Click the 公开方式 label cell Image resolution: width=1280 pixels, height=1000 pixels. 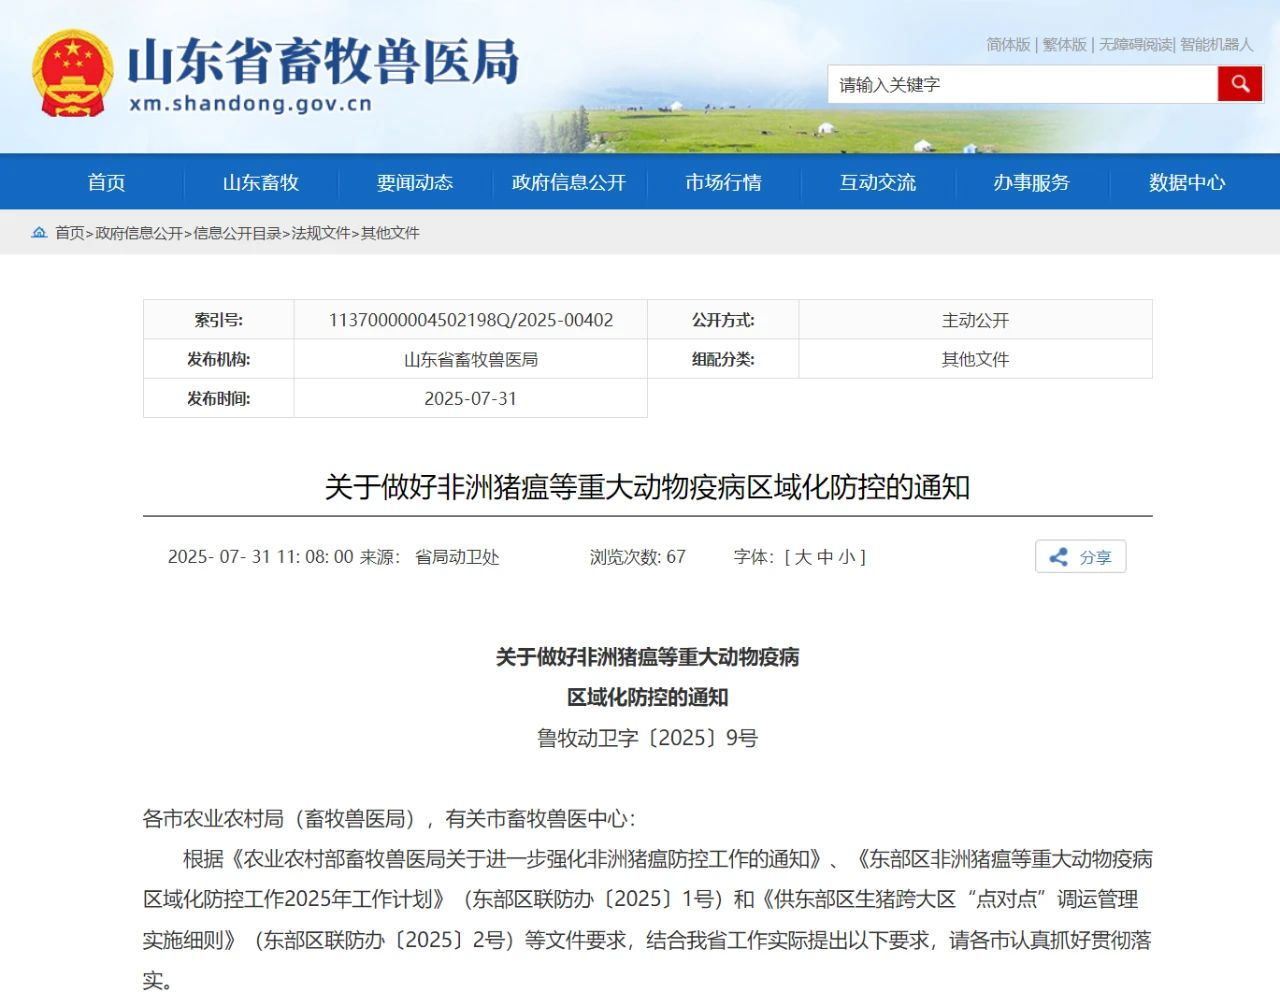click(723, 320)
